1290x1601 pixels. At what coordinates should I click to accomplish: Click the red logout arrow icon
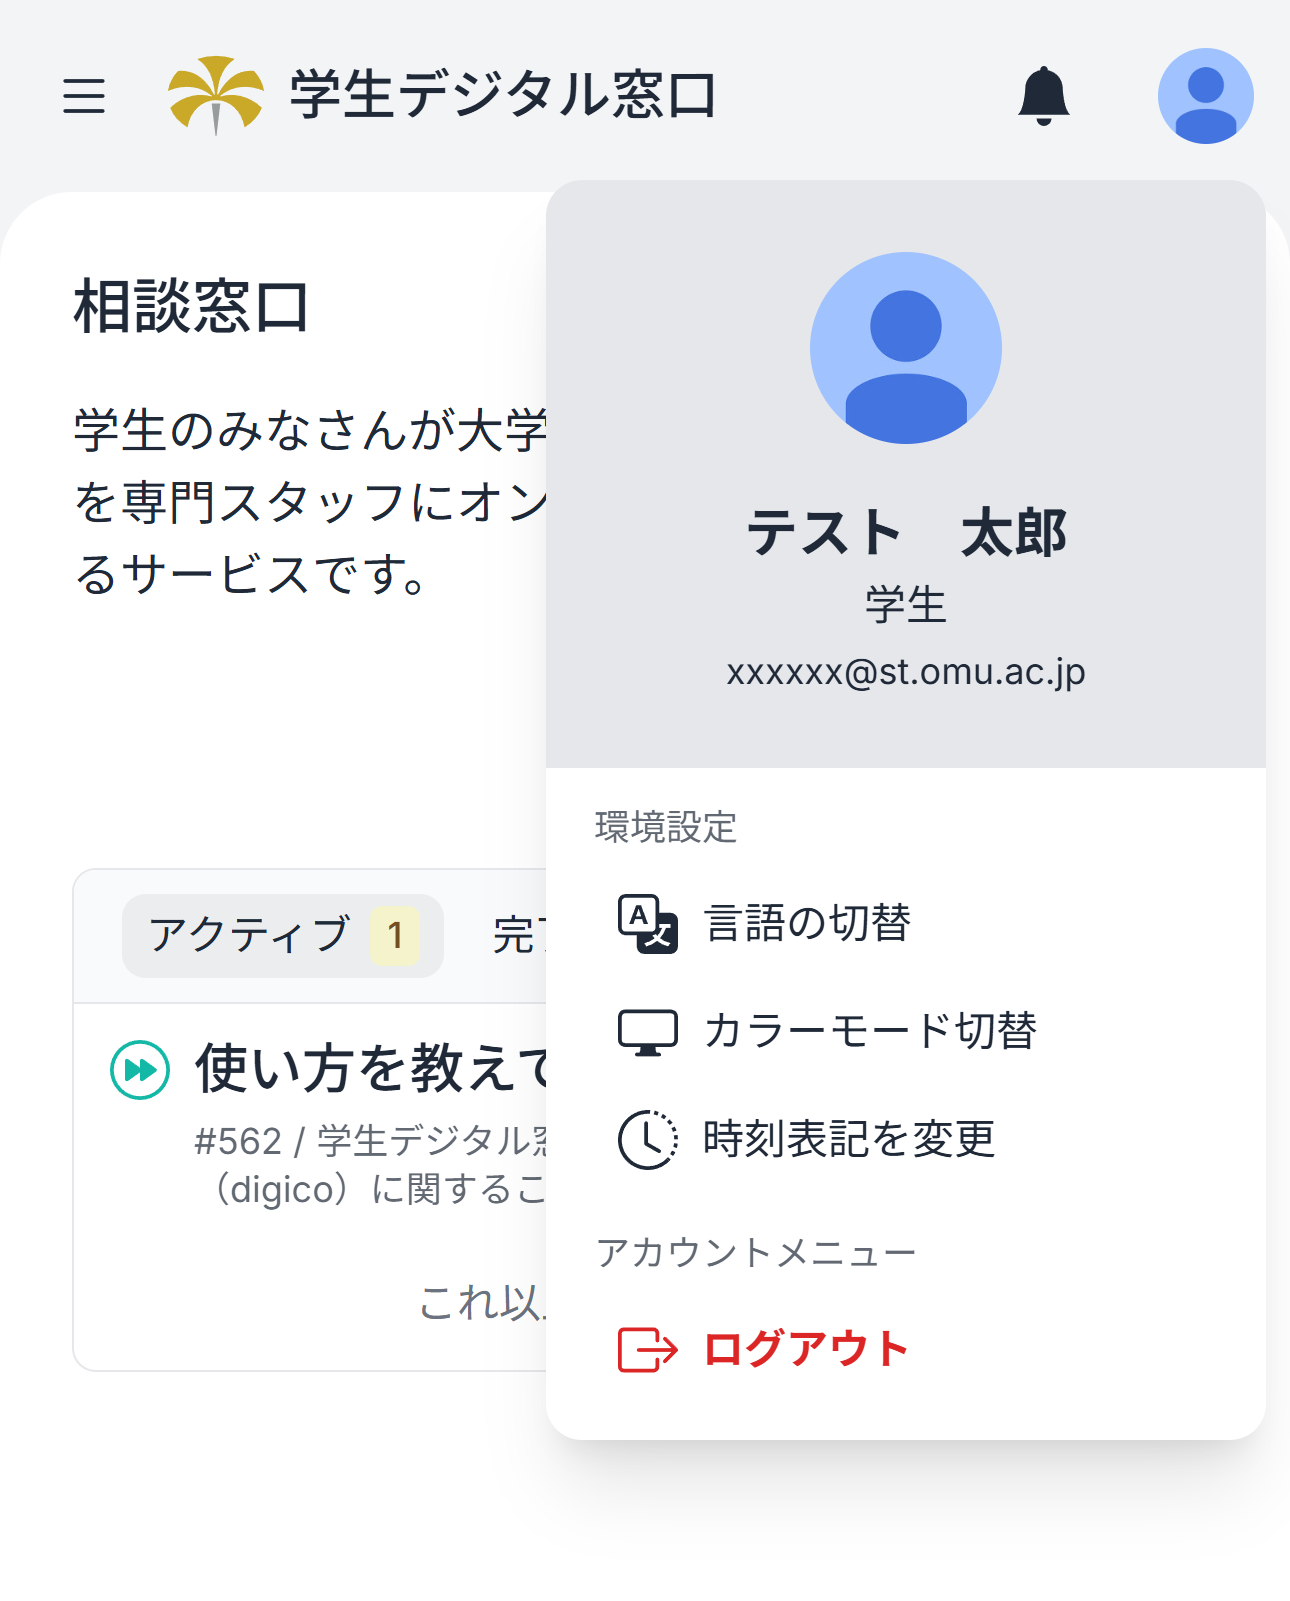[x=647, y=1350]
